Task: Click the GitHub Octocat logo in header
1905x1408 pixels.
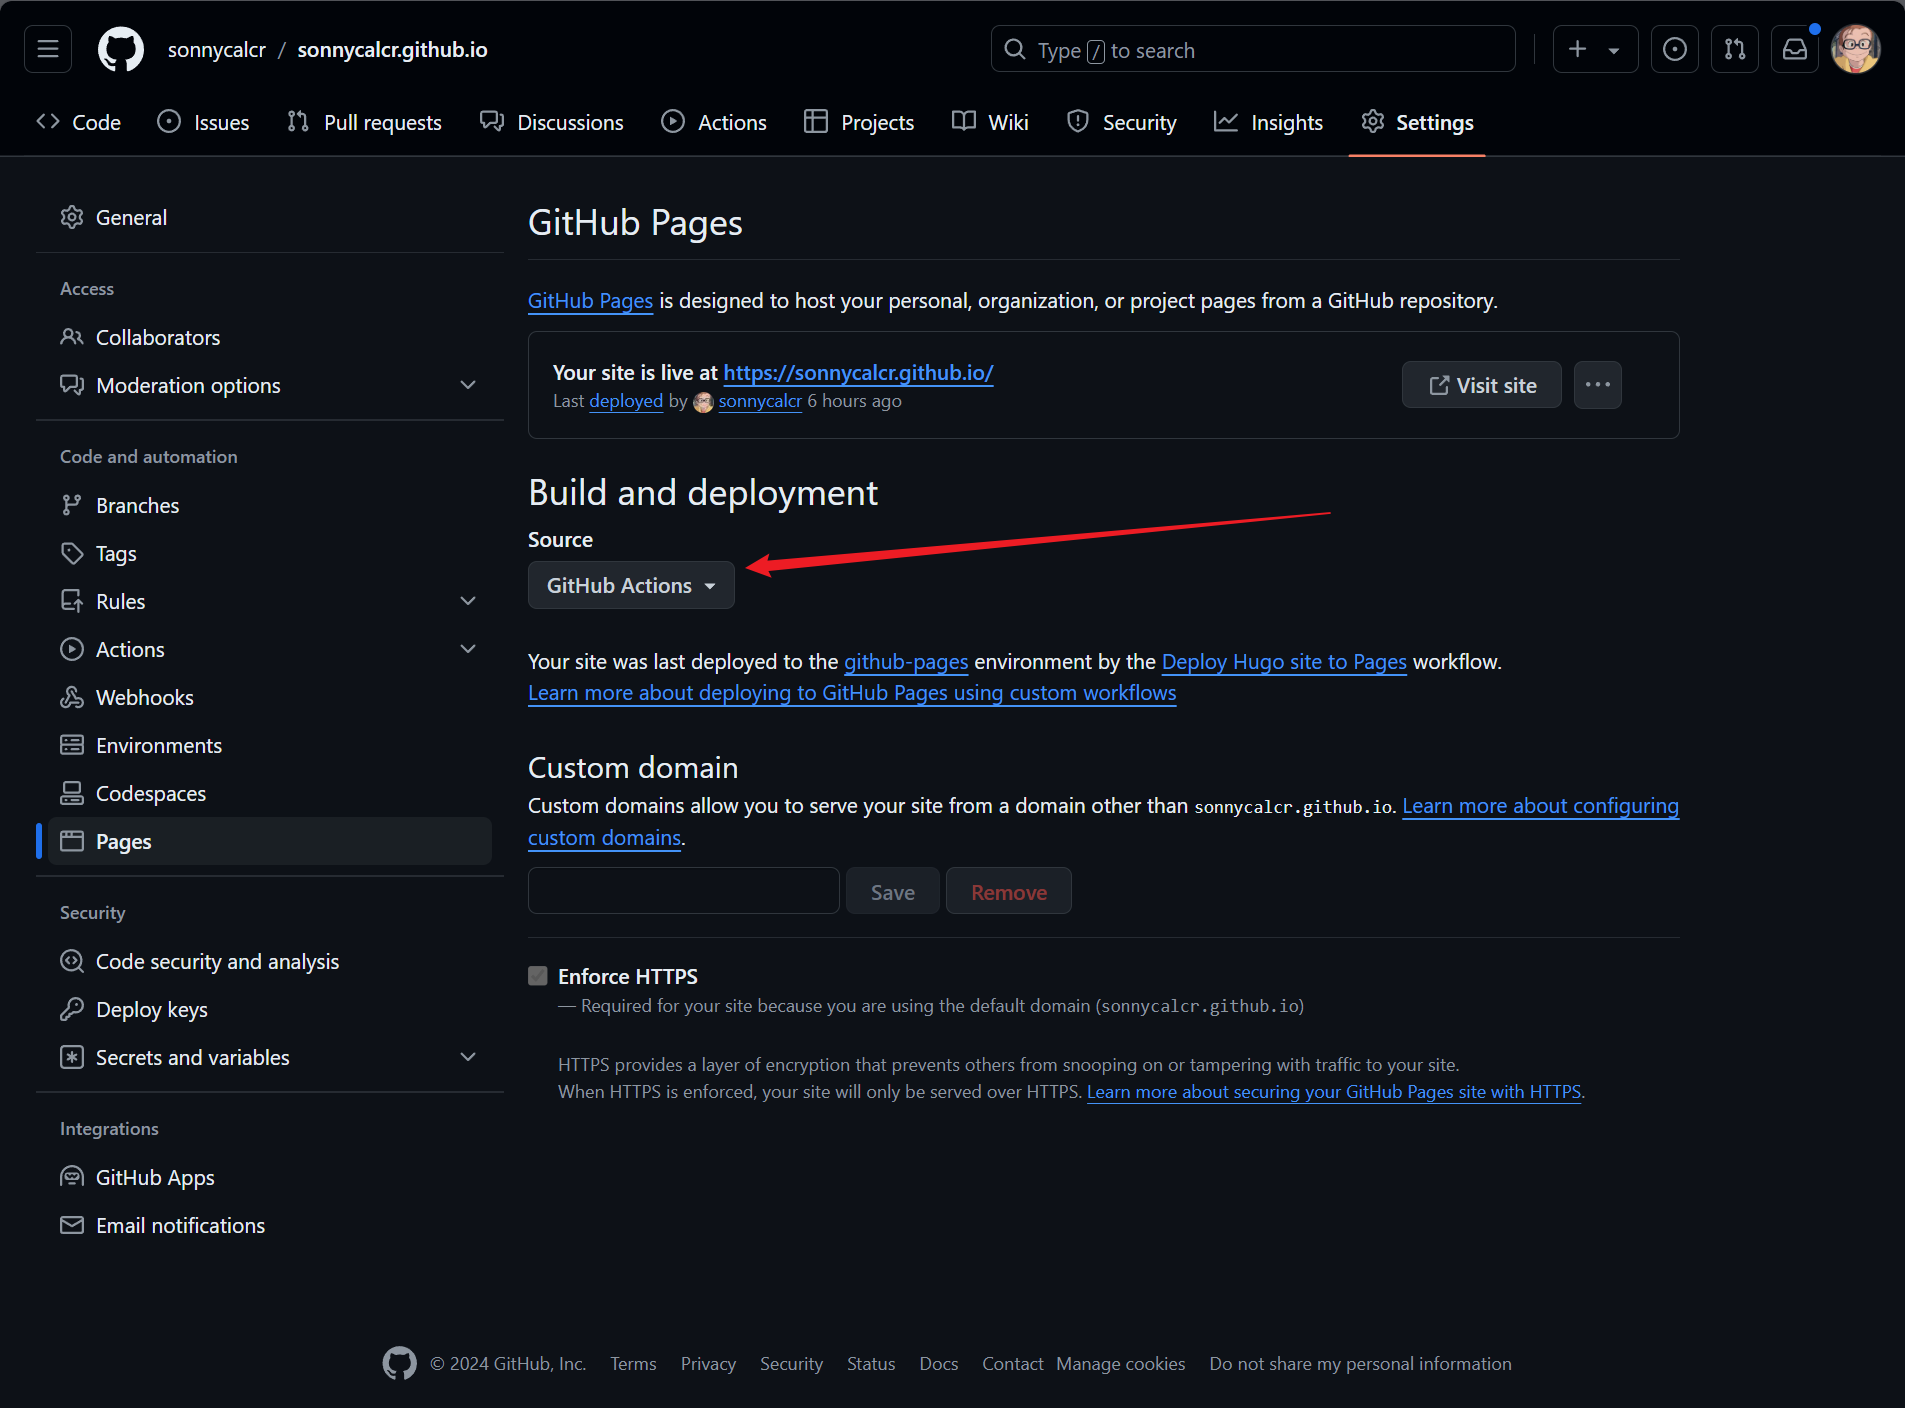Action: click(x=120, y=49)
